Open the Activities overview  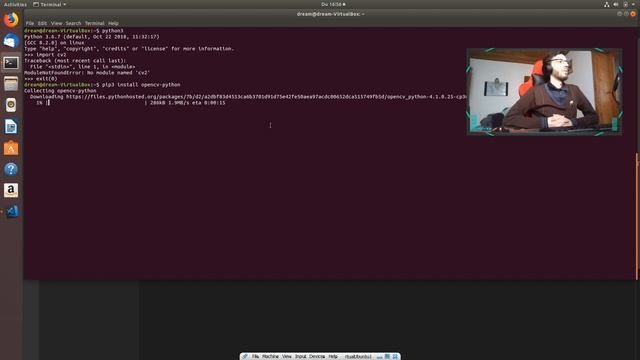[15, 4]
